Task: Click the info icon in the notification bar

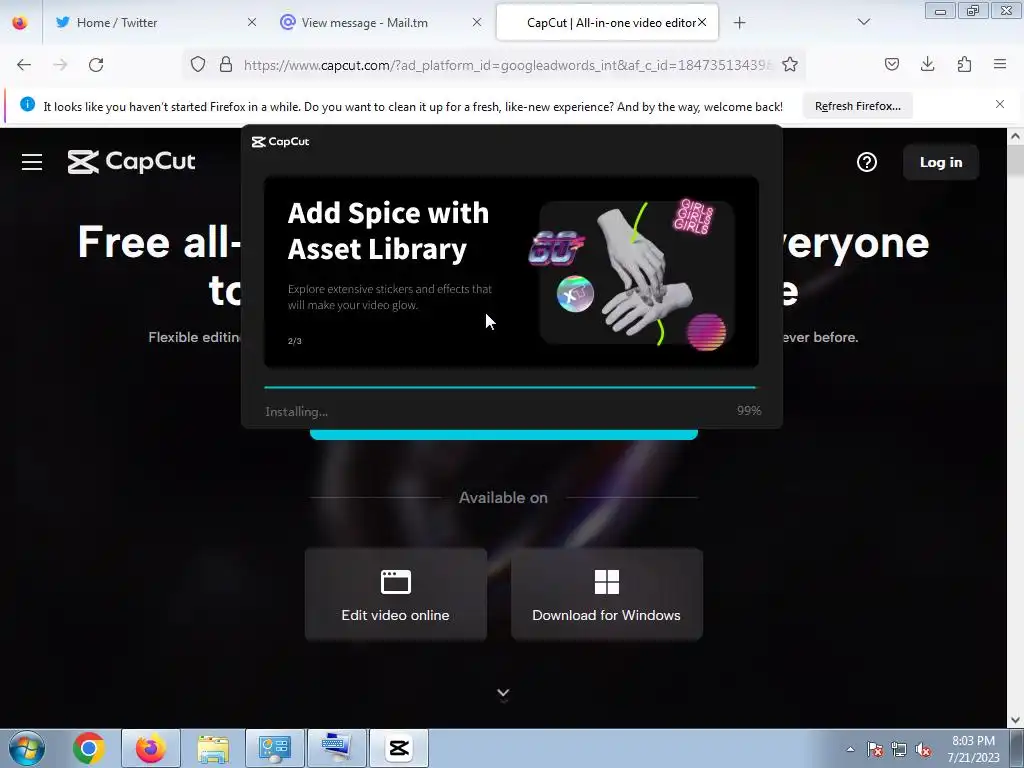Action: tap(27, 104)
